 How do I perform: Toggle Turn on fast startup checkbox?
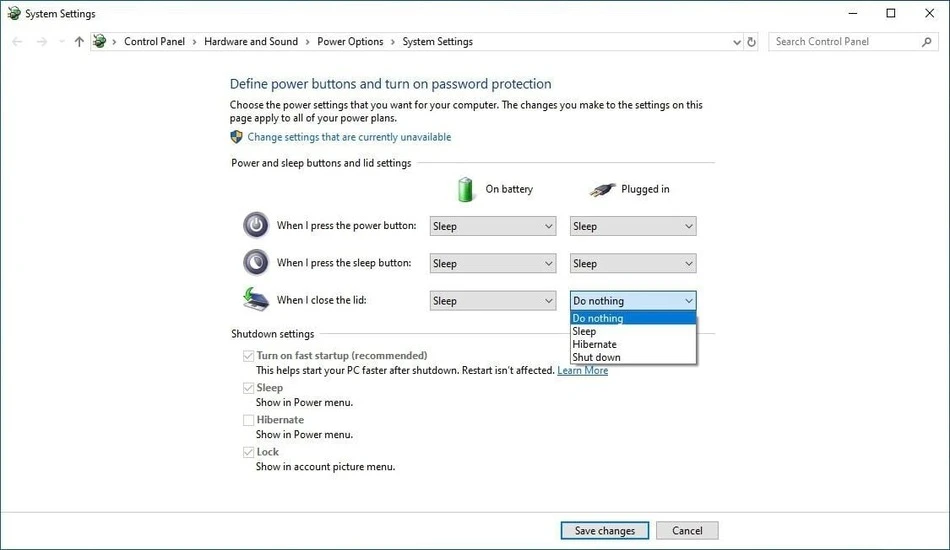[248, 356]
